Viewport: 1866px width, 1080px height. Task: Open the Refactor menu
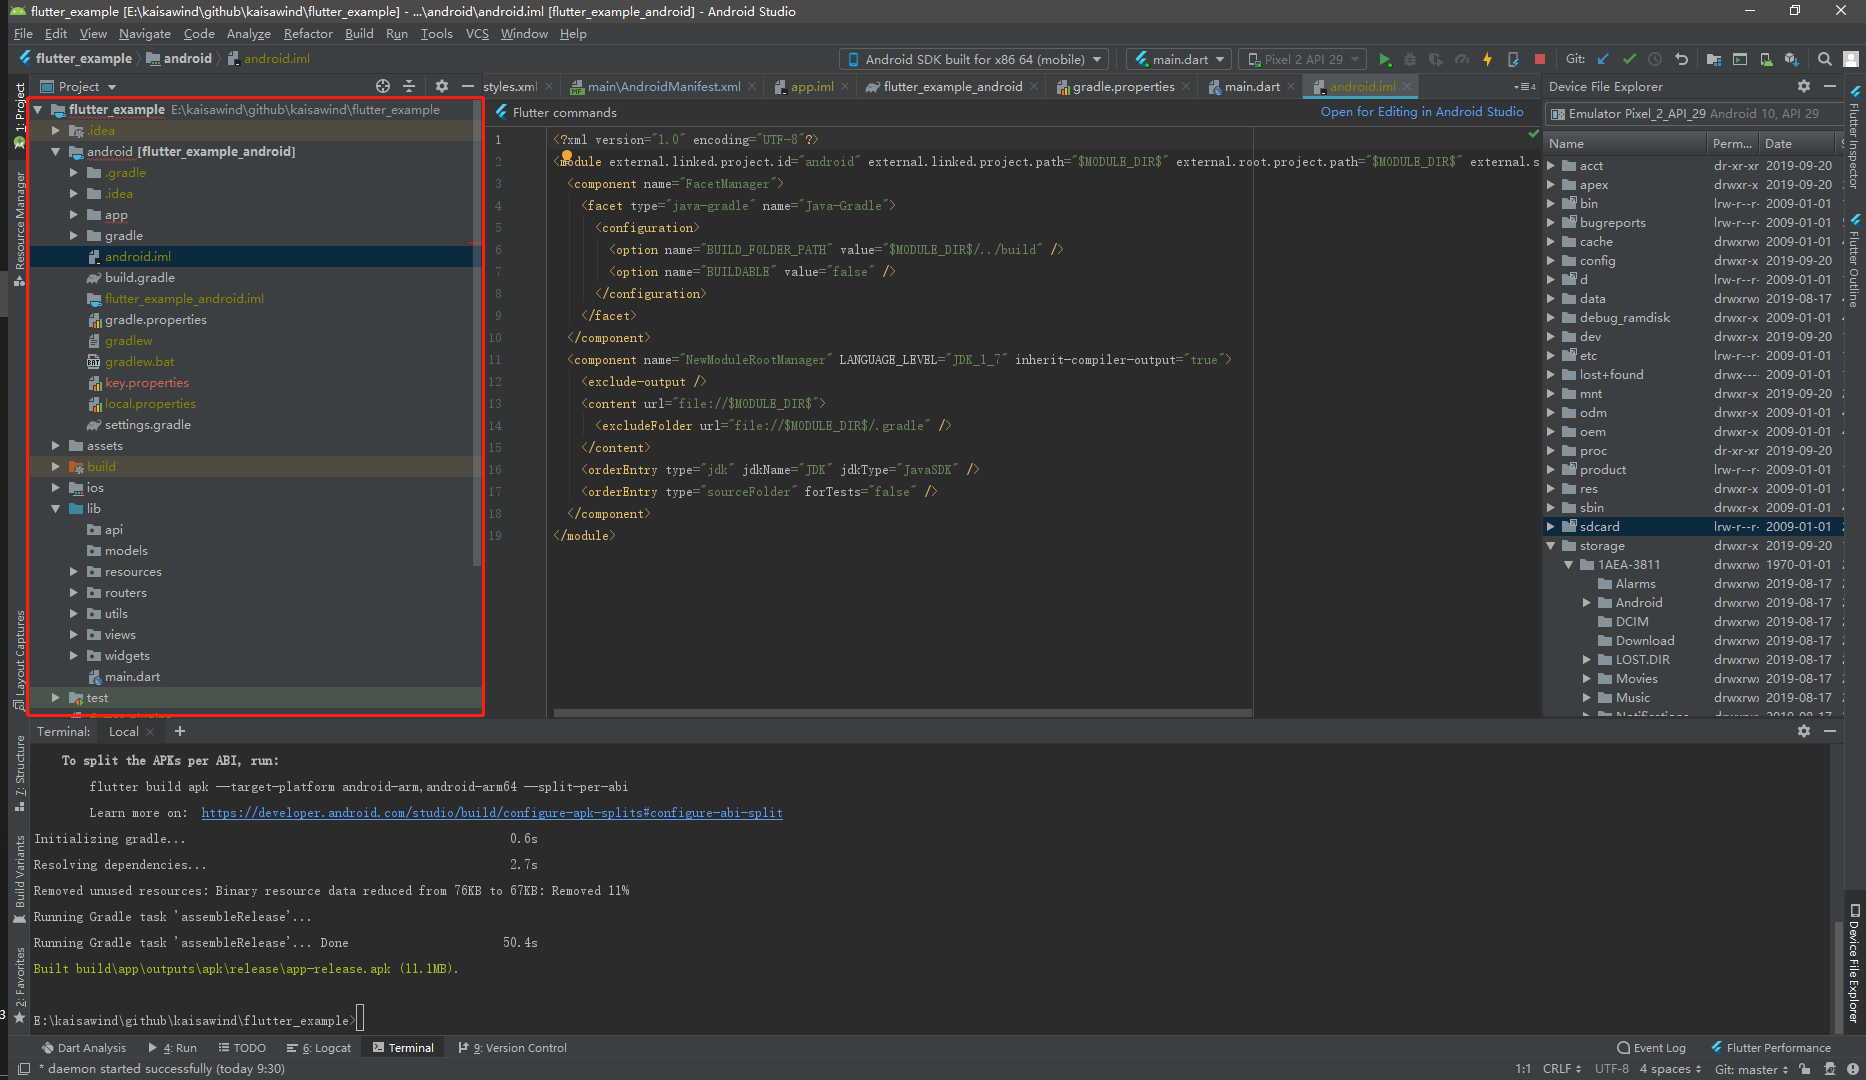[x=308, y=34]
